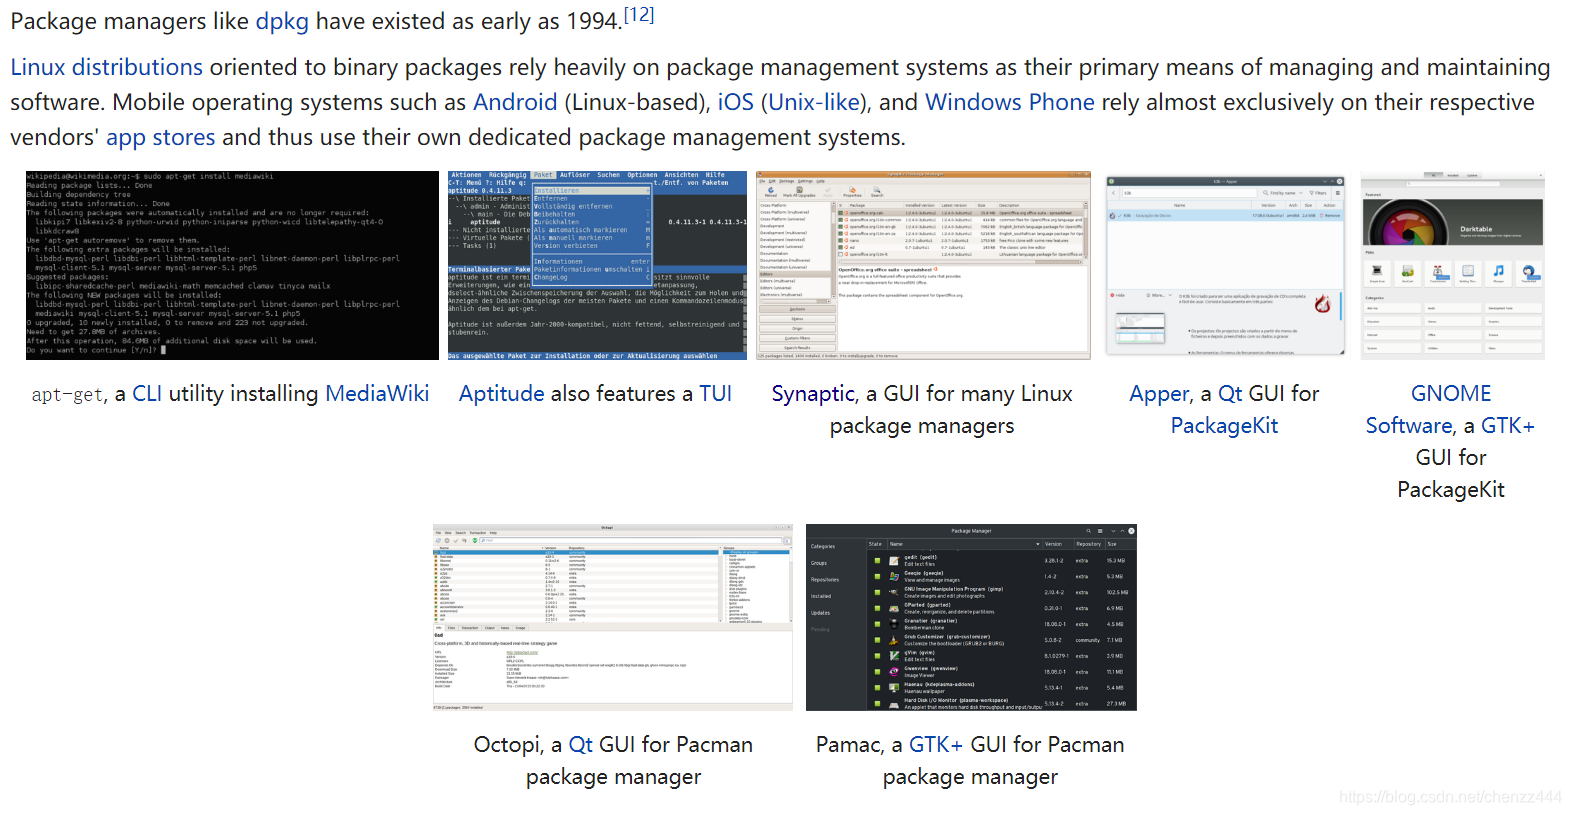The height and width of the screenshot is (815, 1571).
Task: Select the 'apt-get' monospace caption text
Action: pos(66,395)
